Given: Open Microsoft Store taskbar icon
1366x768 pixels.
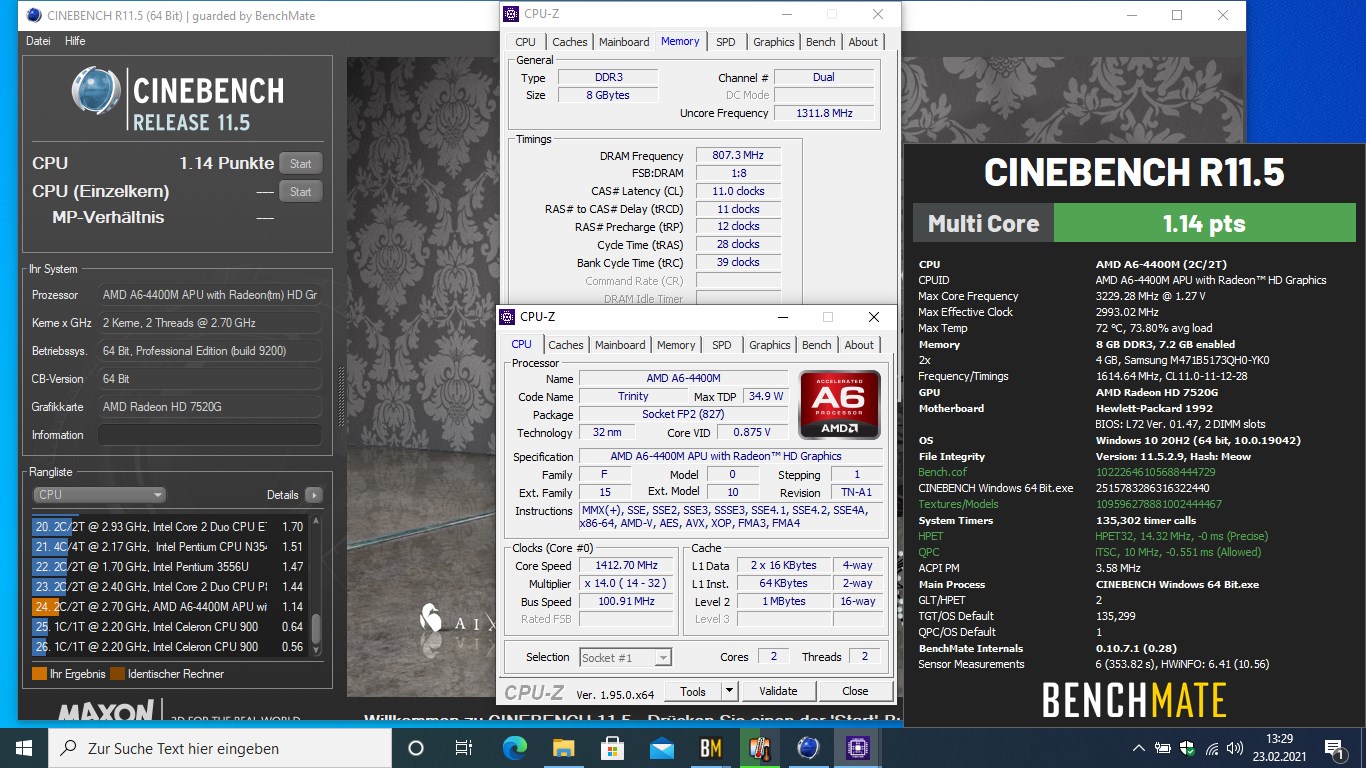Looking at the screenshot, I should [612, 748].
